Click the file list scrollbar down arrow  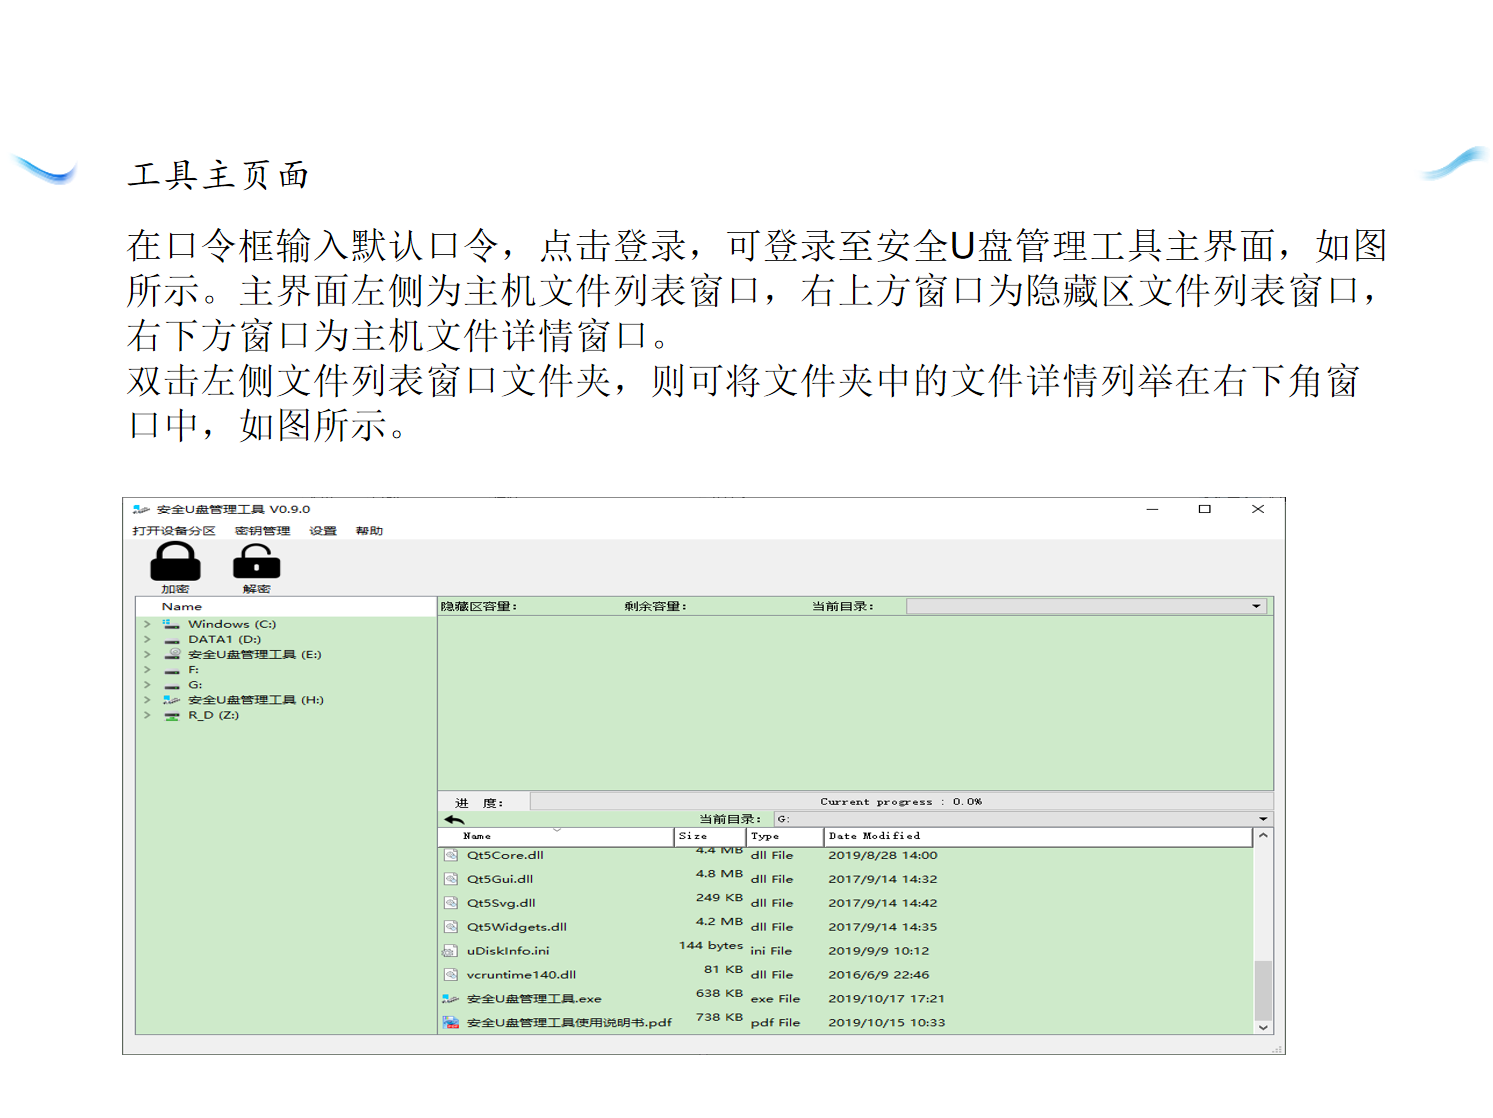1263,1027
